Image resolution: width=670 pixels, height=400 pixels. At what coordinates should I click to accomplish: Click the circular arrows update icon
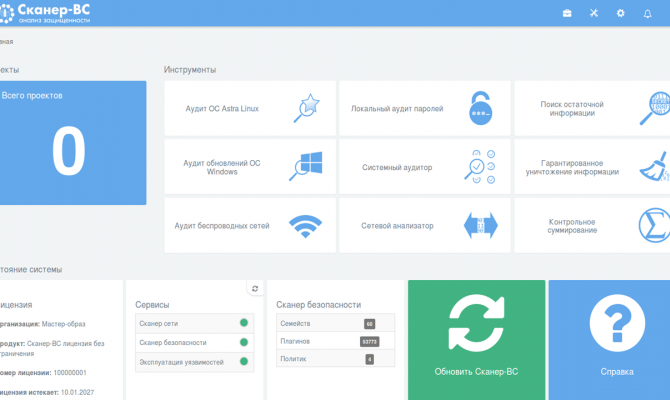click(476, 323)
